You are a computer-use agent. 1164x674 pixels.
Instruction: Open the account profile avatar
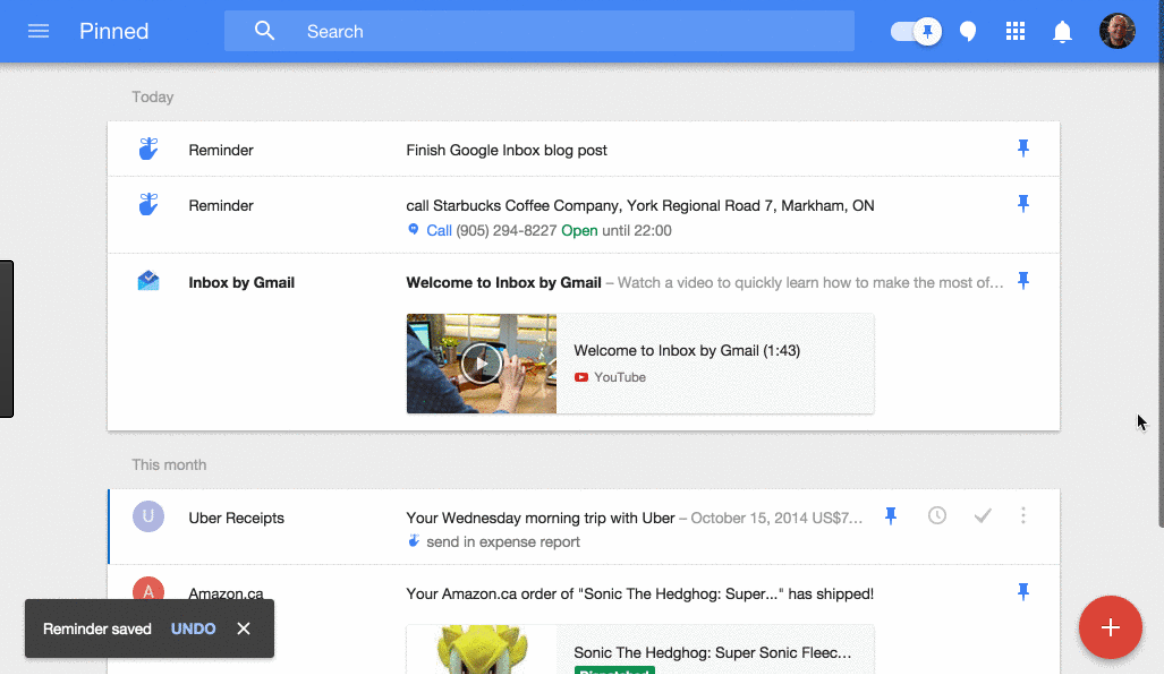click(x=1116, y=31)
